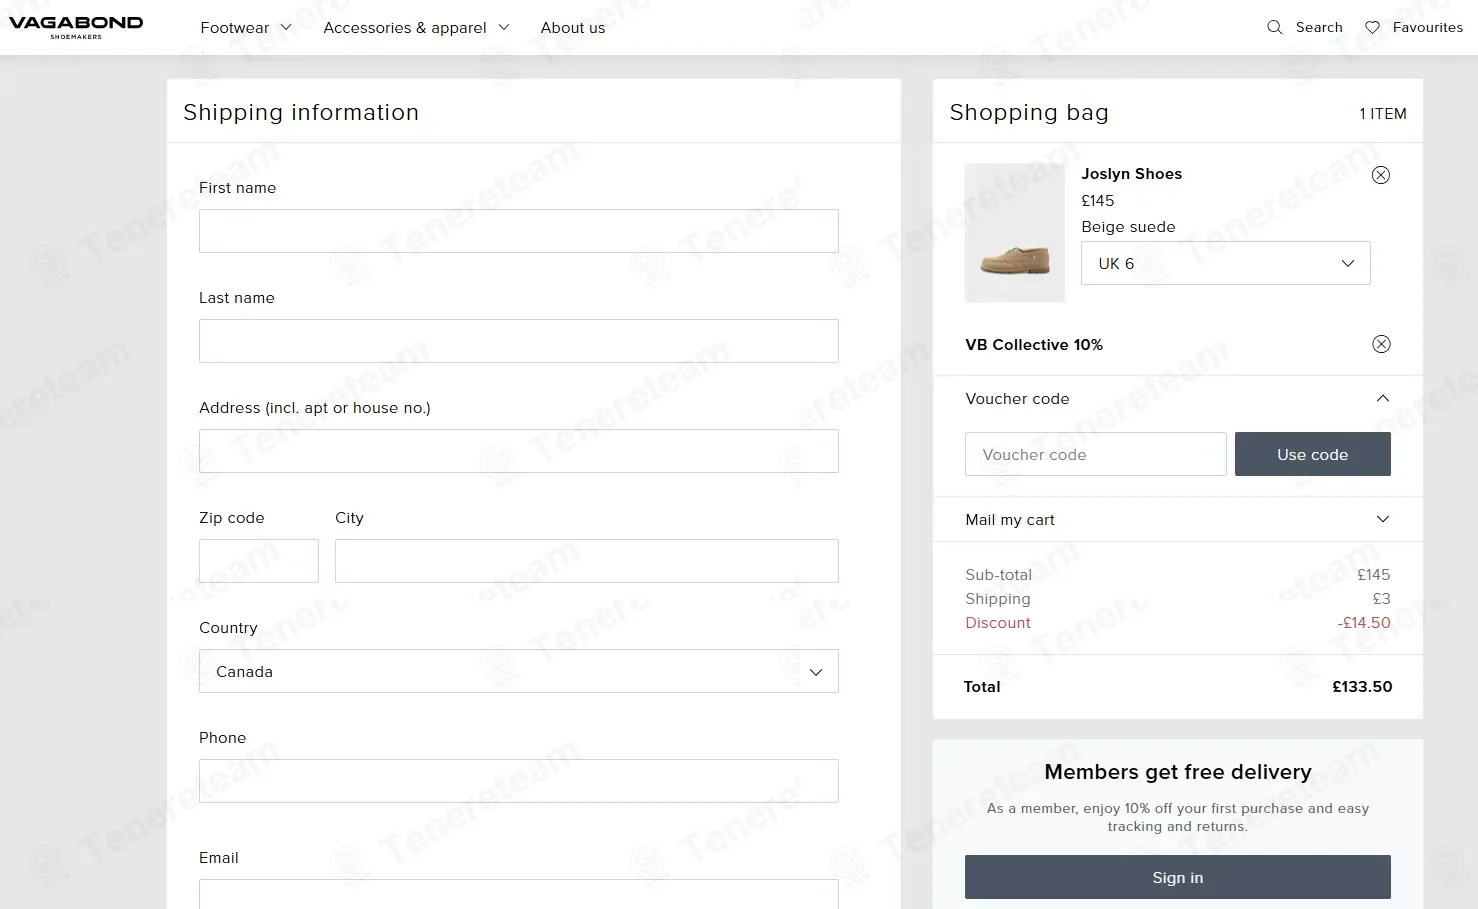Click the Shipping information heading

coord(301,112)
